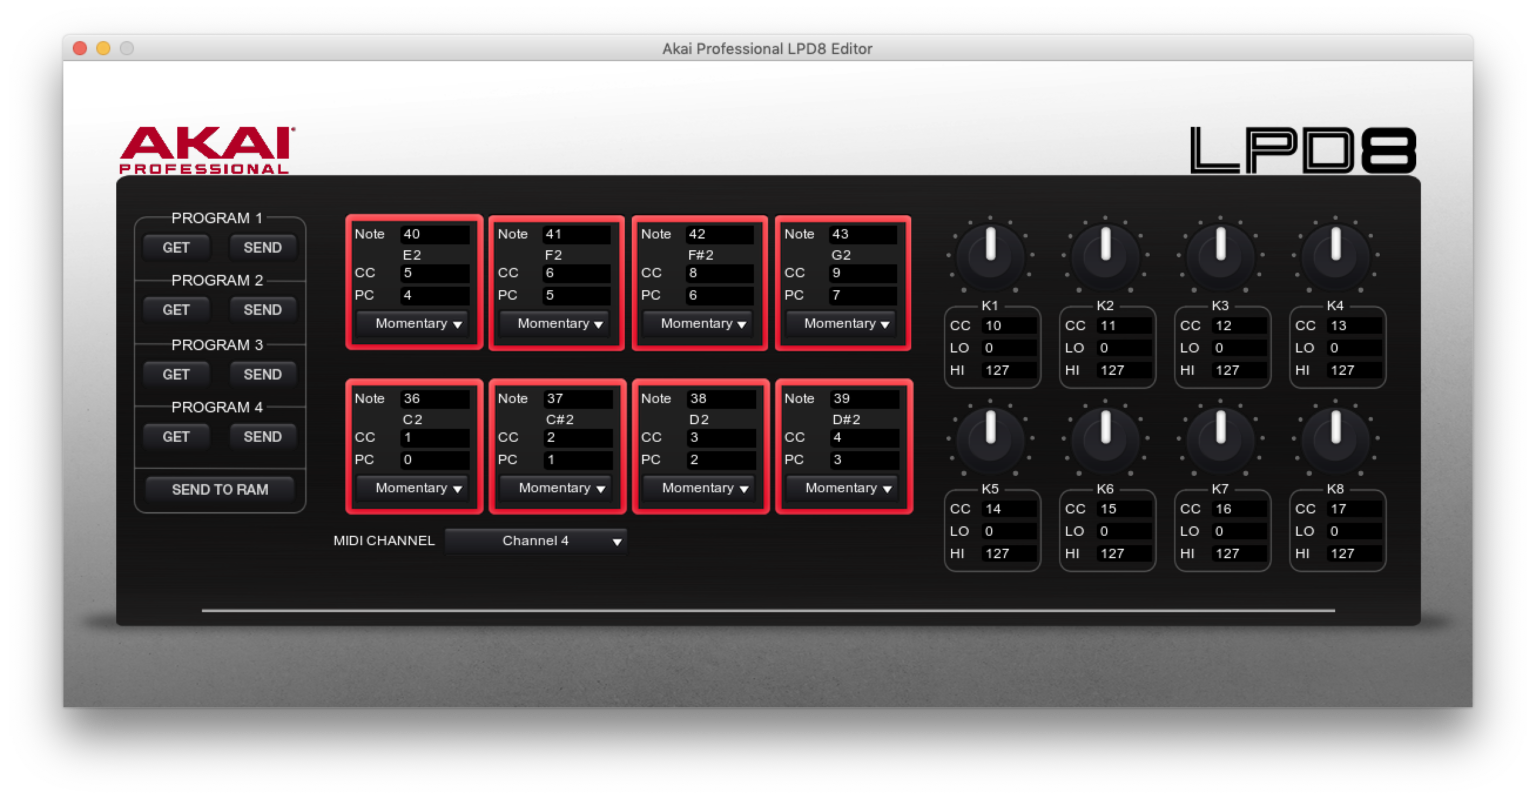Click the Note field showing 41
This screenshot has height=799, width=1536.
(577, 234)
